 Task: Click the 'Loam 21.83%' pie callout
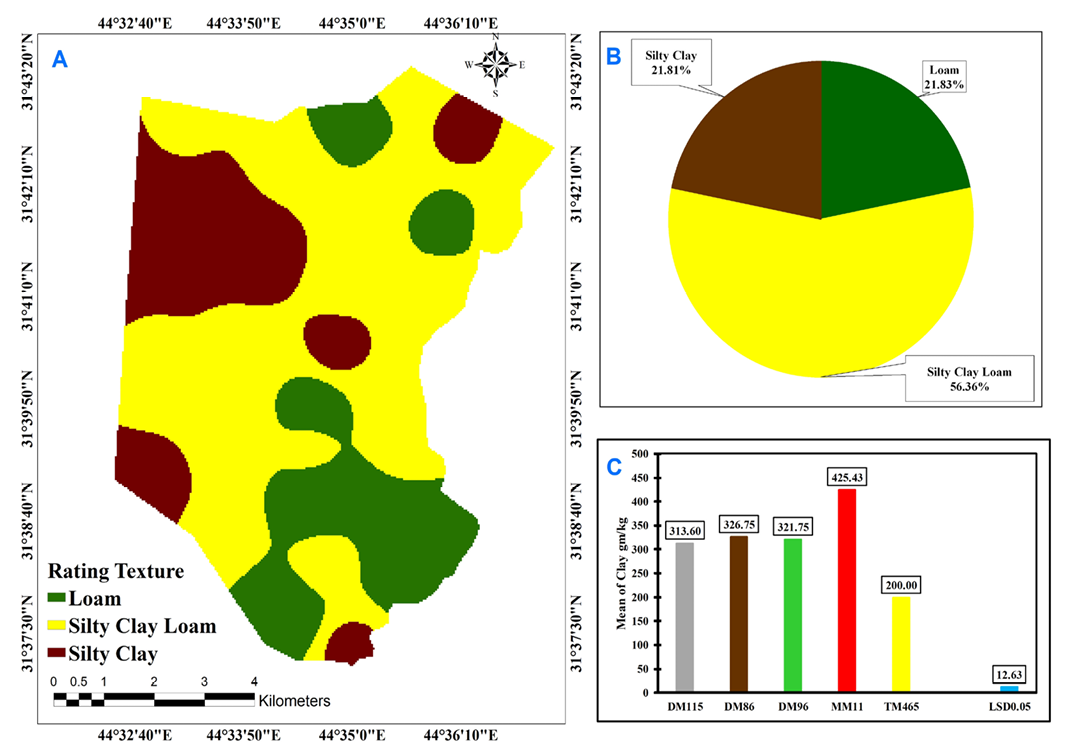(x=943, y=77)
